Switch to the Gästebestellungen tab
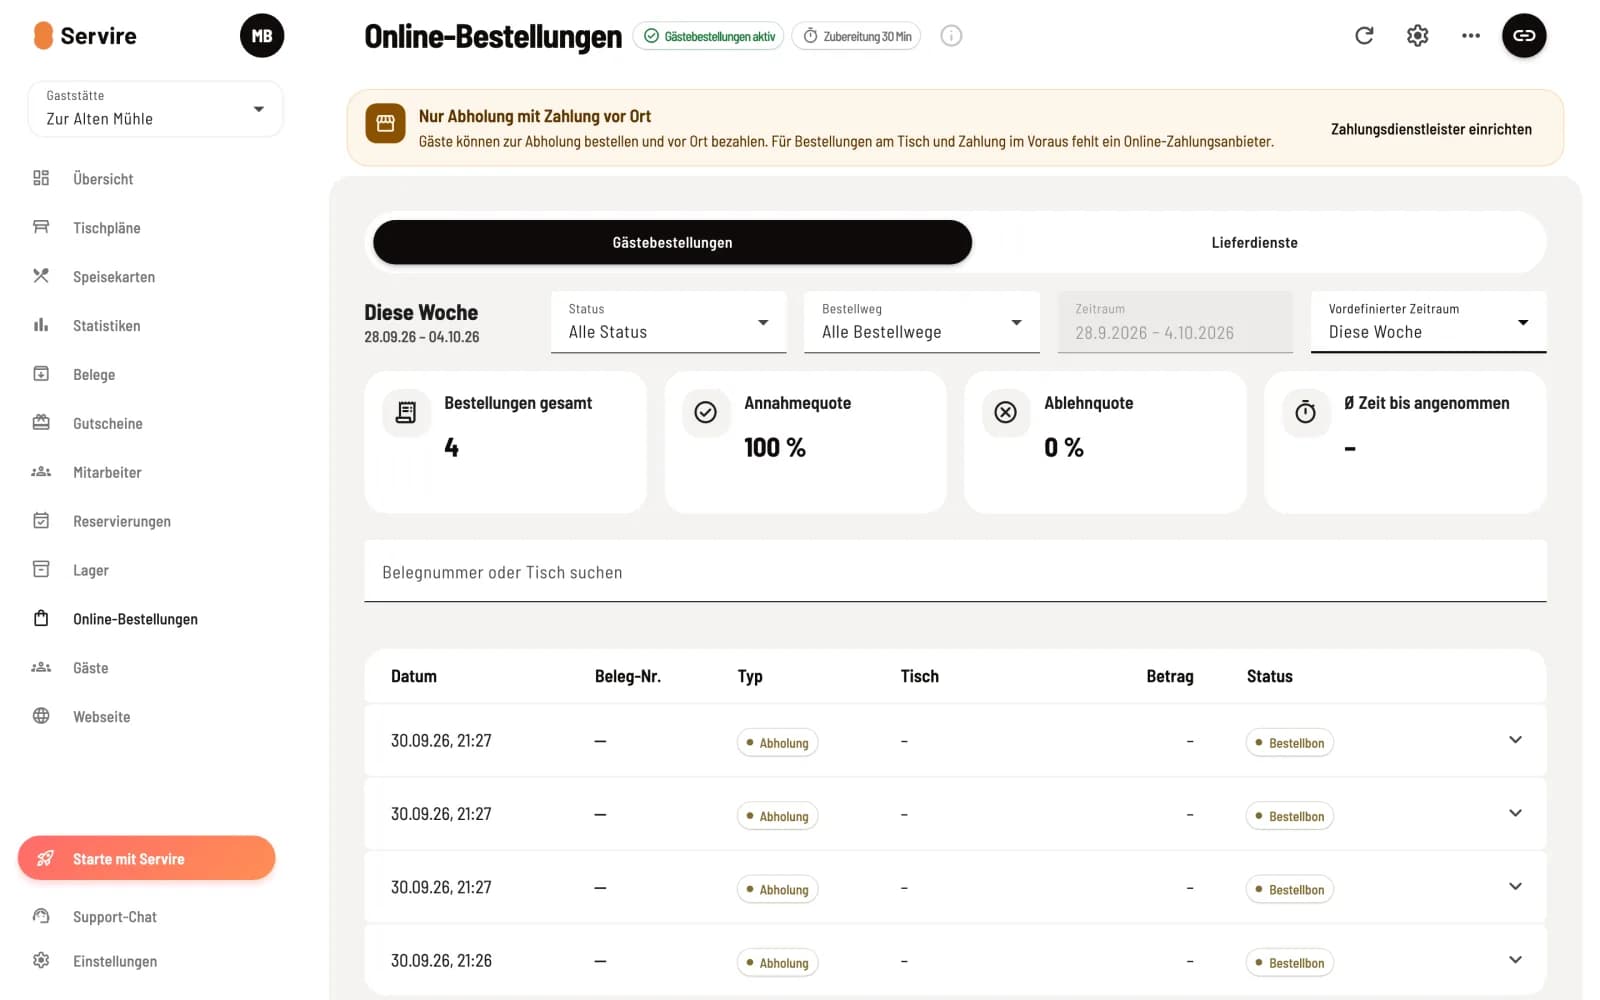The width and height of the screenshot is (1600, 1000). 672,243
